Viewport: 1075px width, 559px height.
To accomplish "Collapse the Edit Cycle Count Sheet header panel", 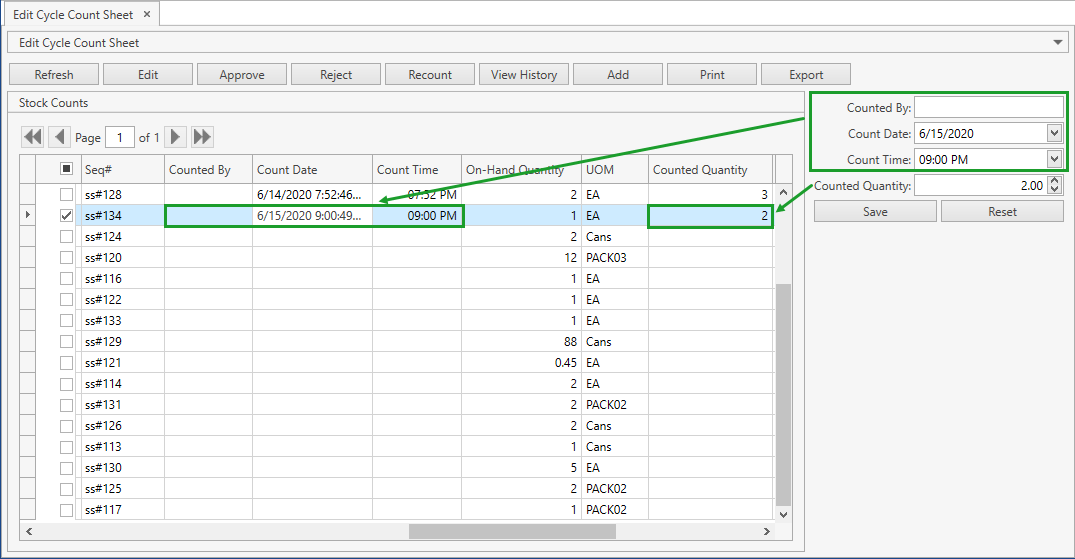I will click(1059, 43).
